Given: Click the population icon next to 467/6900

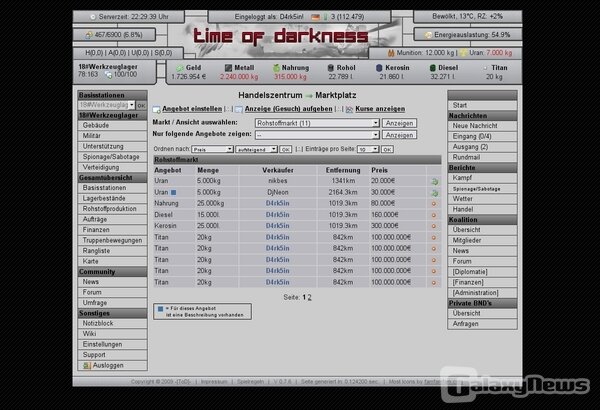Looking at the screenshot, I should tap(89, 35).
